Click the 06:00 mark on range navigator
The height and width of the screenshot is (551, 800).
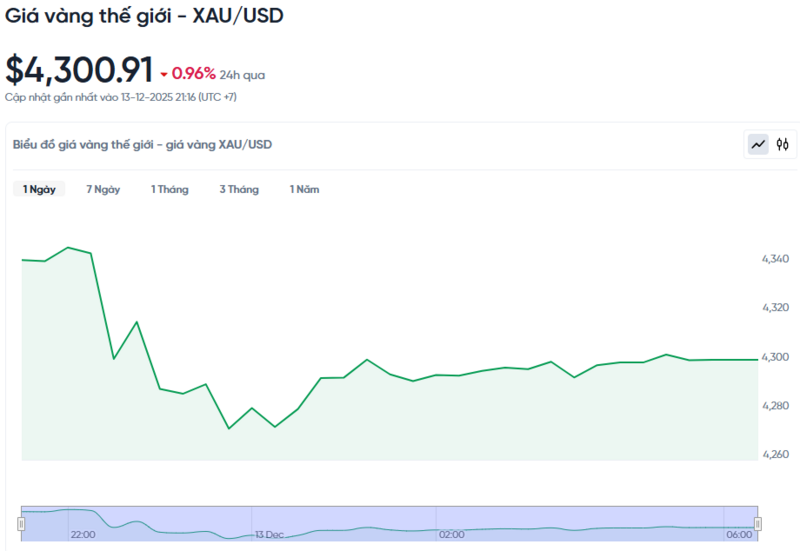(x=738, y=535)
